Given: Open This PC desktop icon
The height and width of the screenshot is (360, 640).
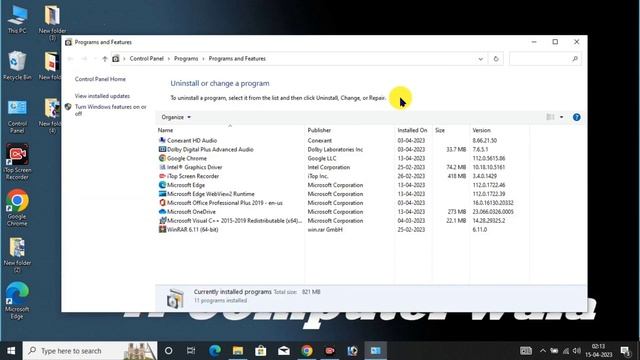Looking at the screenshot, I should 17,19.
